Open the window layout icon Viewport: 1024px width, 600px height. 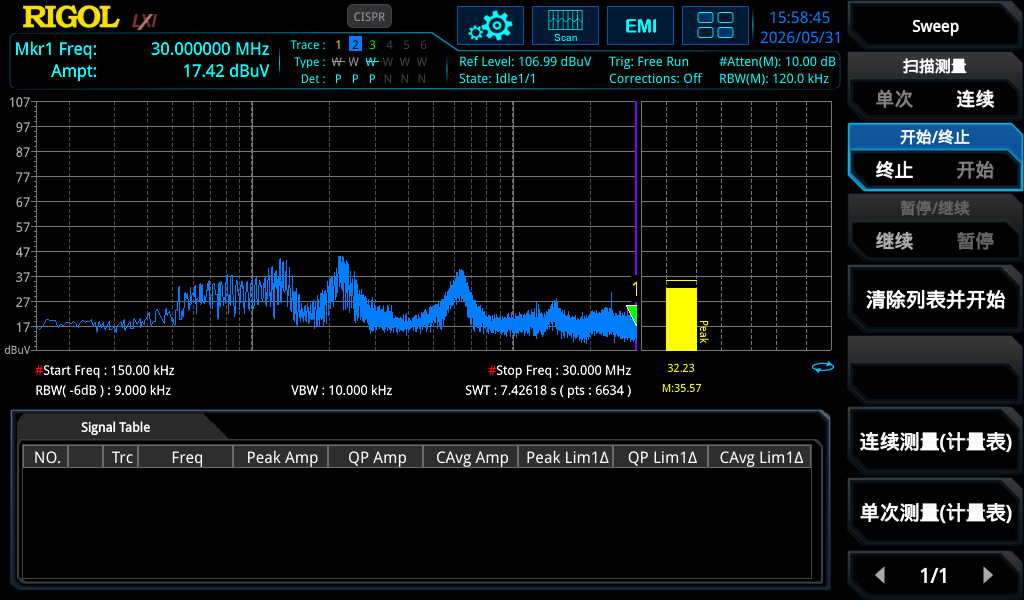(715, 26)
